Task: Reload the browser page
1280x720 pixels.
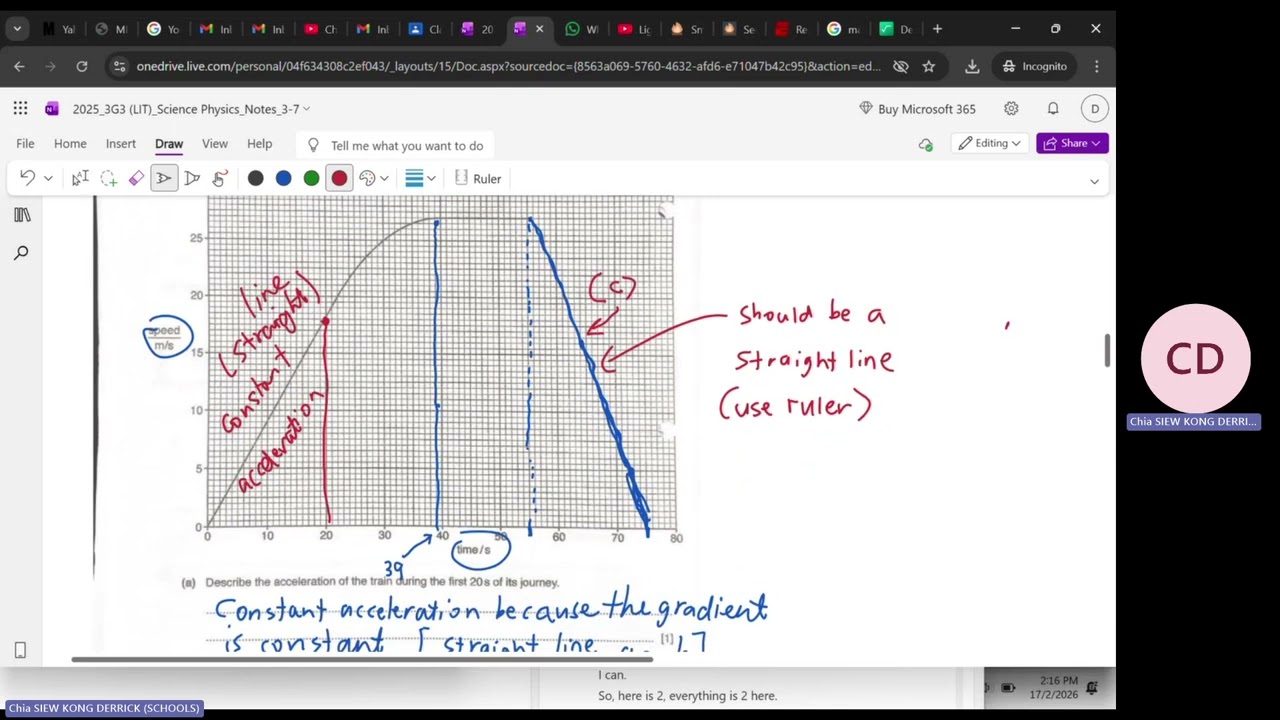Action: coord(82,66)
